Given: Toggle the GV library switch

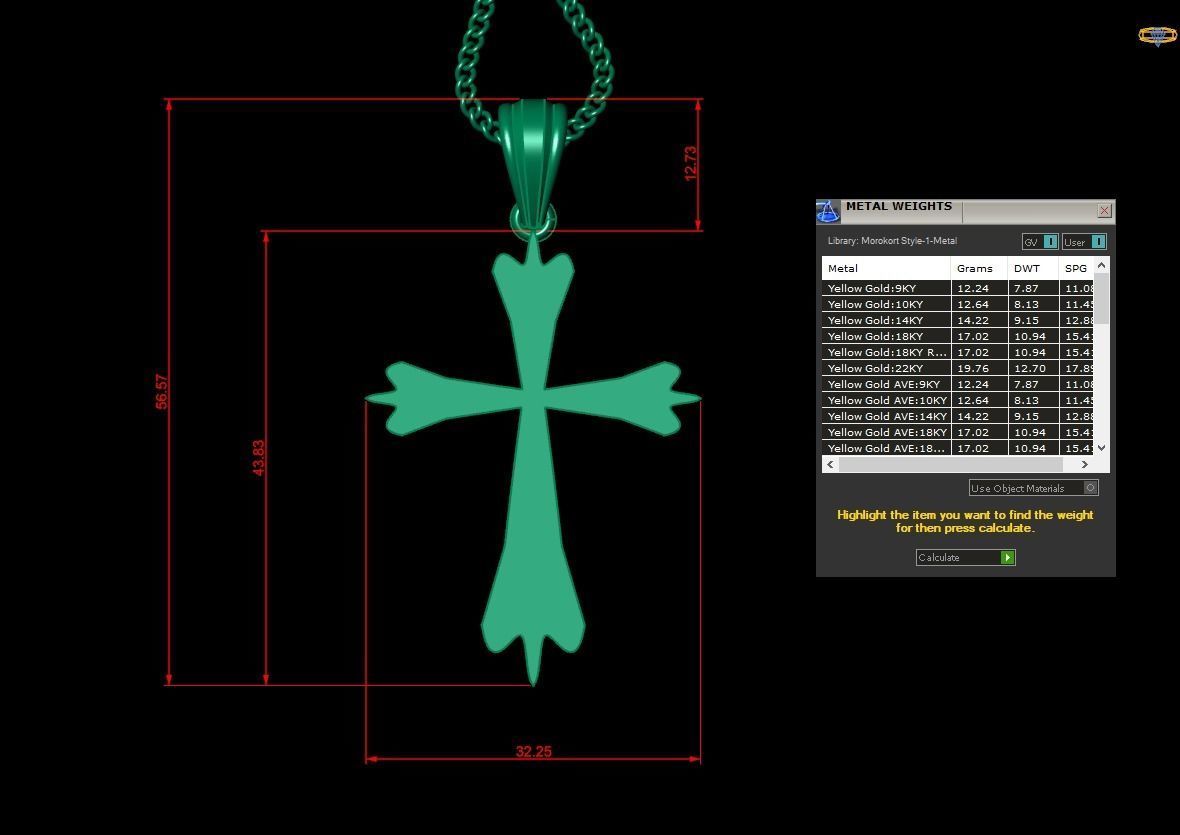Looking at the screenshot, I should tap(1040, 241).
